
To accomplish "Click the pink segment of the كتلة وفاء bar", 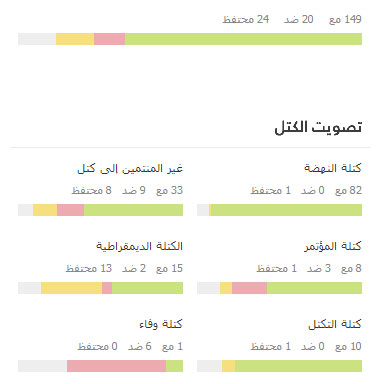I will pyautogui.click(x=116, y=366).
